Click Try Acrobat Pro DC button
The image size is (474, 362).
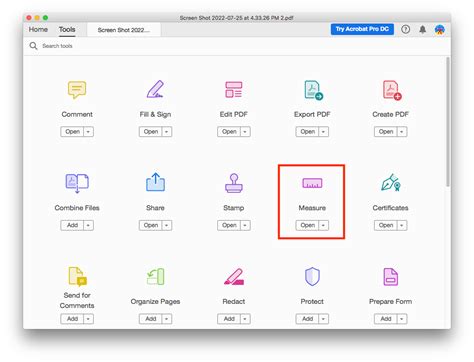pyautogui.click(x=362, y=29)
